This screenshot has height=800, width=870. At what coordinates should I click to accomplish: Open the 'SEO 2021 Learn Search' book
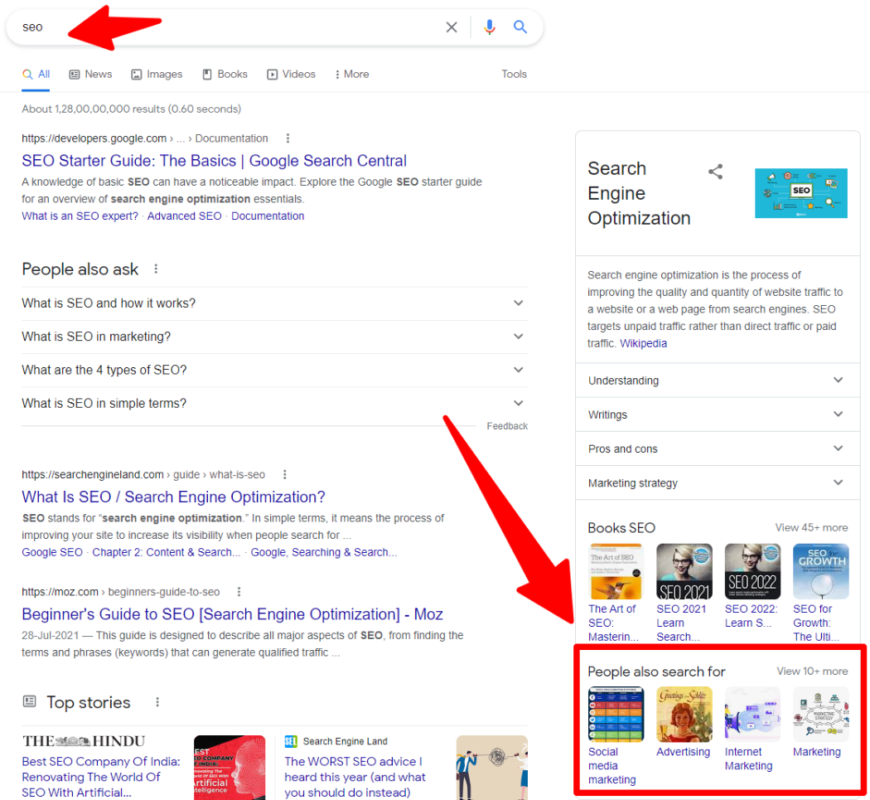[x=684, y=594]
